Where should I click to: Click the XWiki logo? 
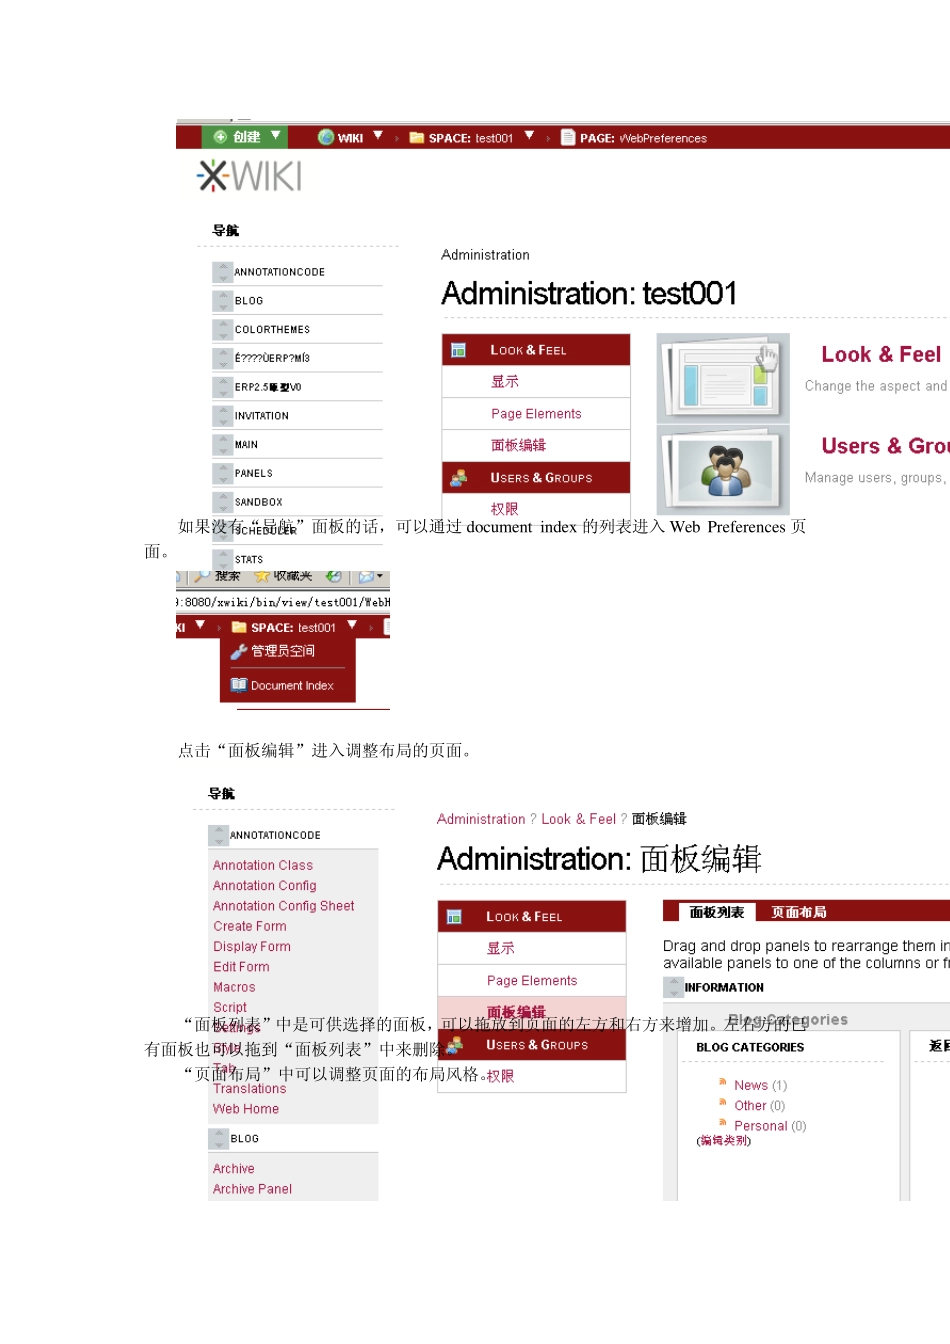point(250,176)
